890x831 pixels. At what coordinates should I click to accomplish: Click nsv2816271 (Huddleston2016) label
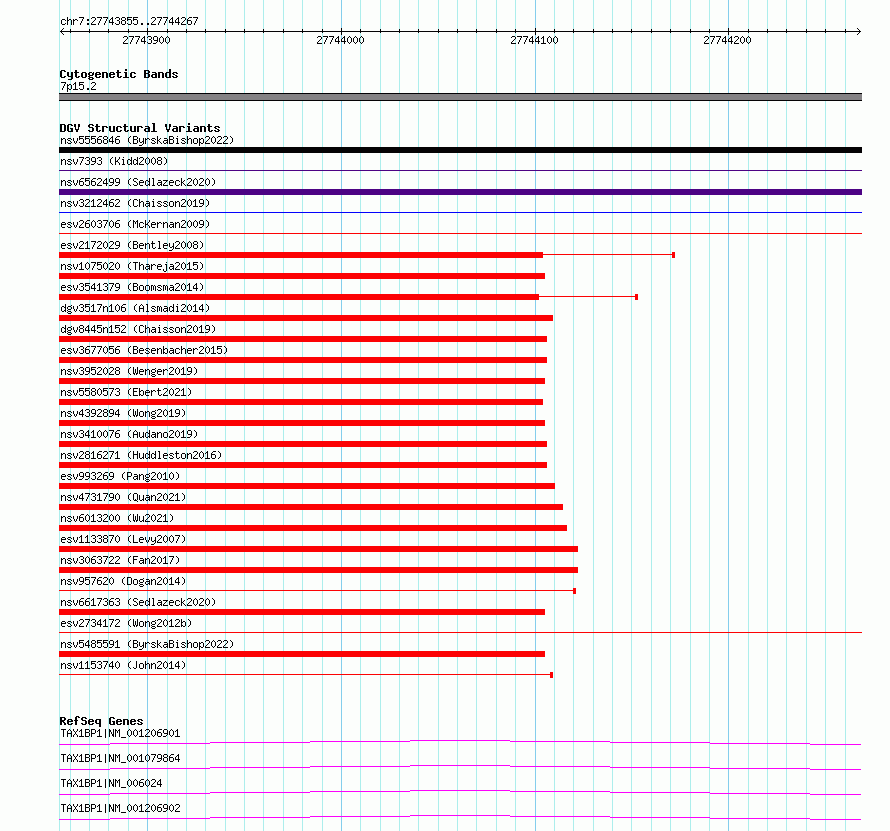click(141, 455)
